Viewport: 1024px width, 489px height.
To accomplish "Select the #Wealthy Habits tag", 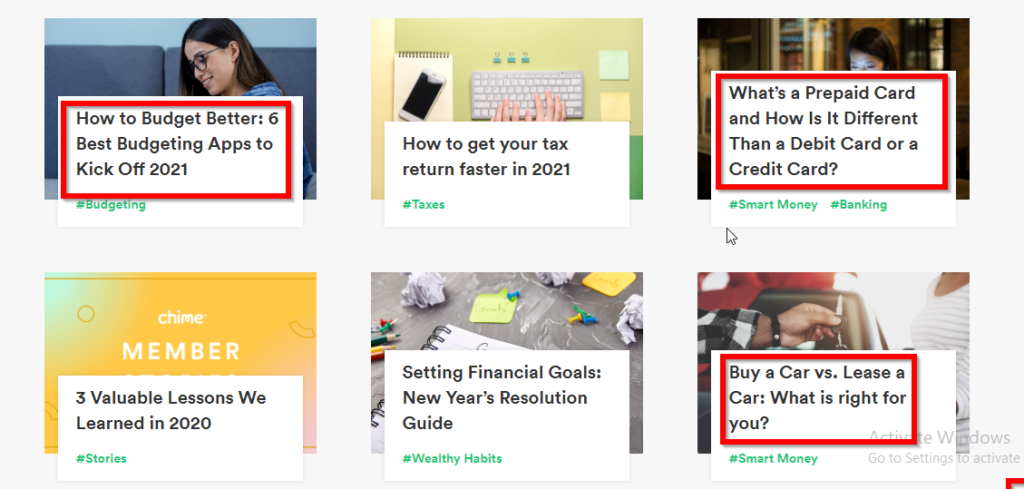I will 452,459.
